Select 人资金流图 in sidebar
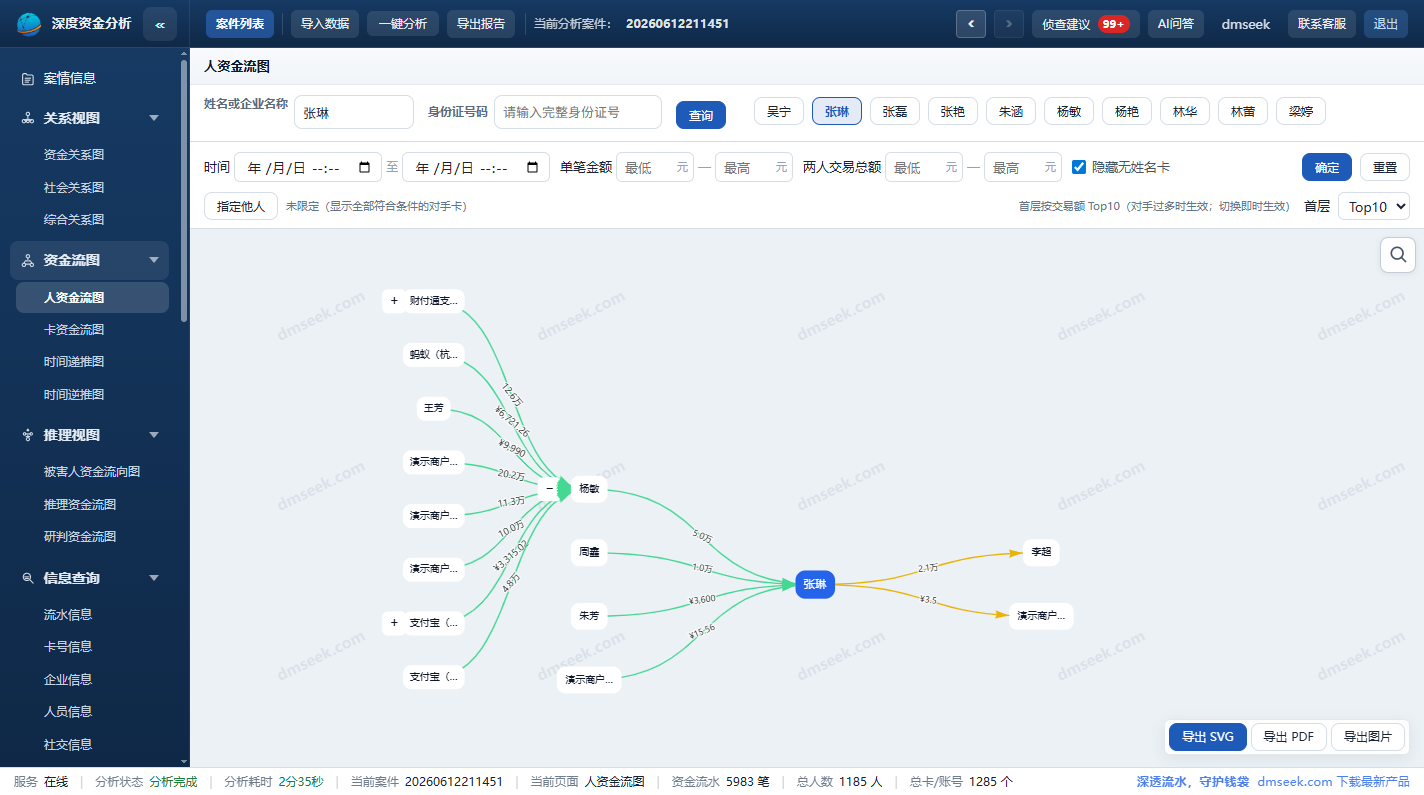 point(92,297)
